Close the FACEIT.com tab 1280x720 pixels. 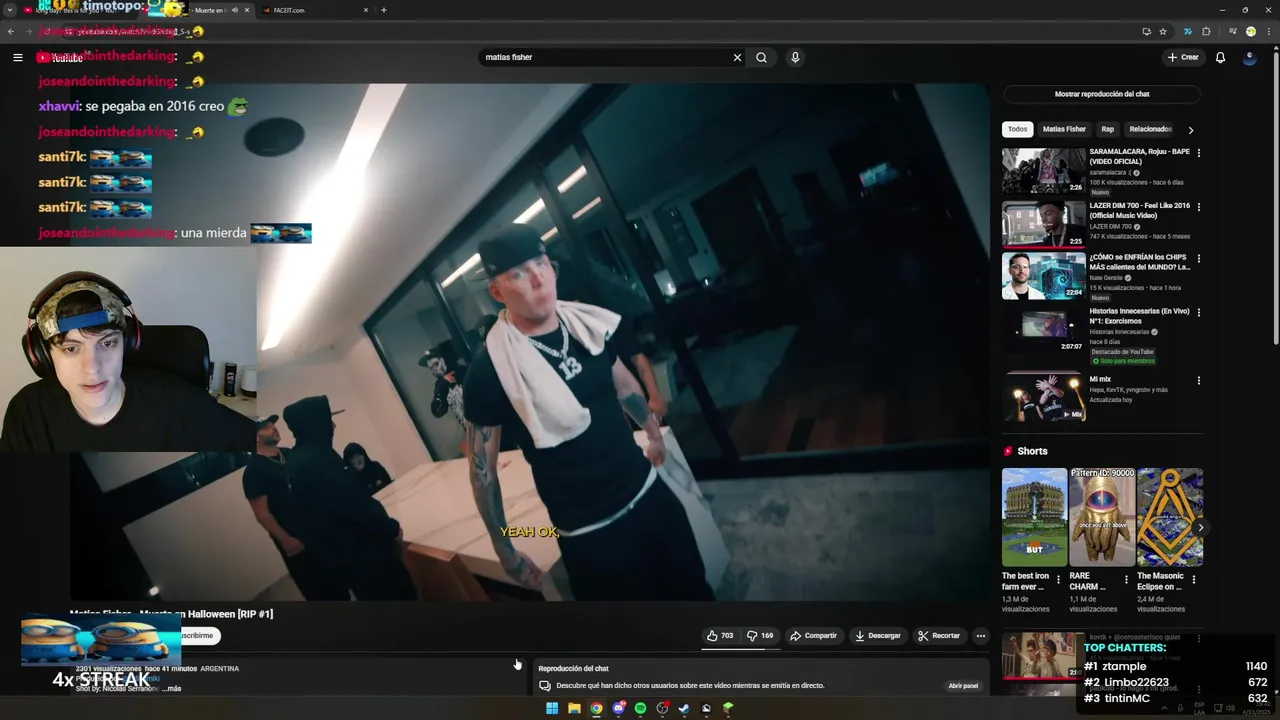(365, 10)
